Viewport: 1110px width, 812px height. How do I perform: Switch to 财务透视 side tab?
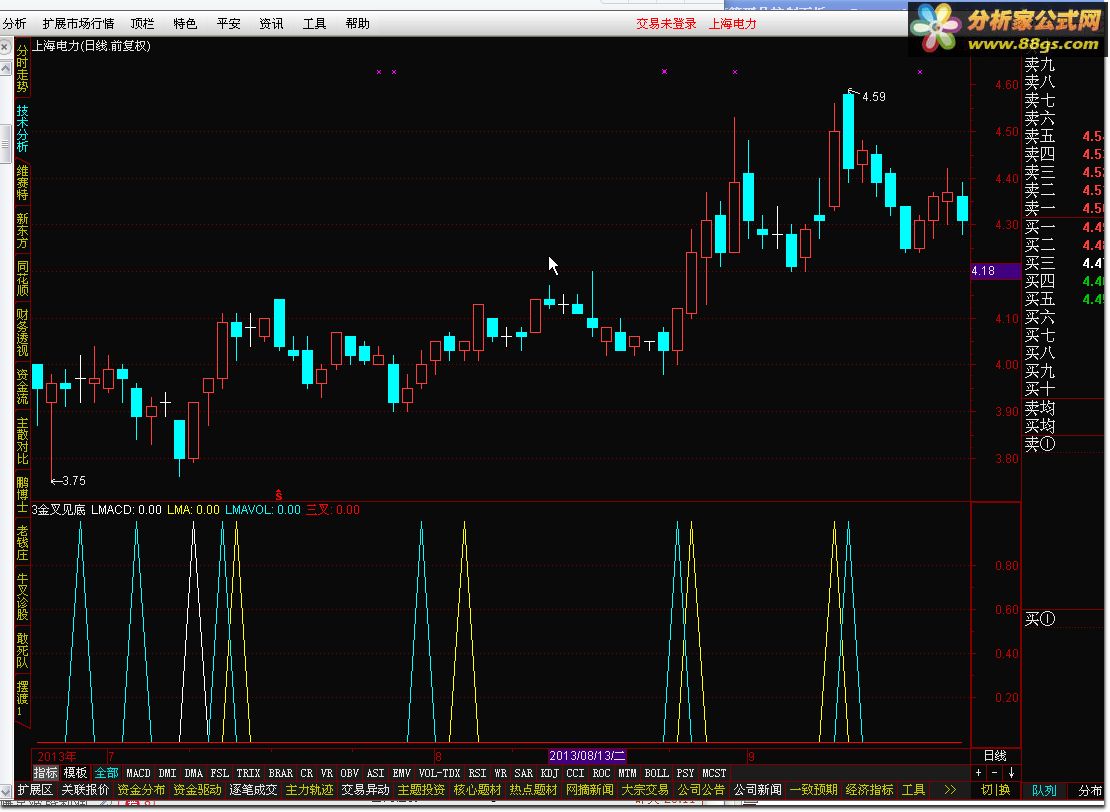click(x=23, y=332)
